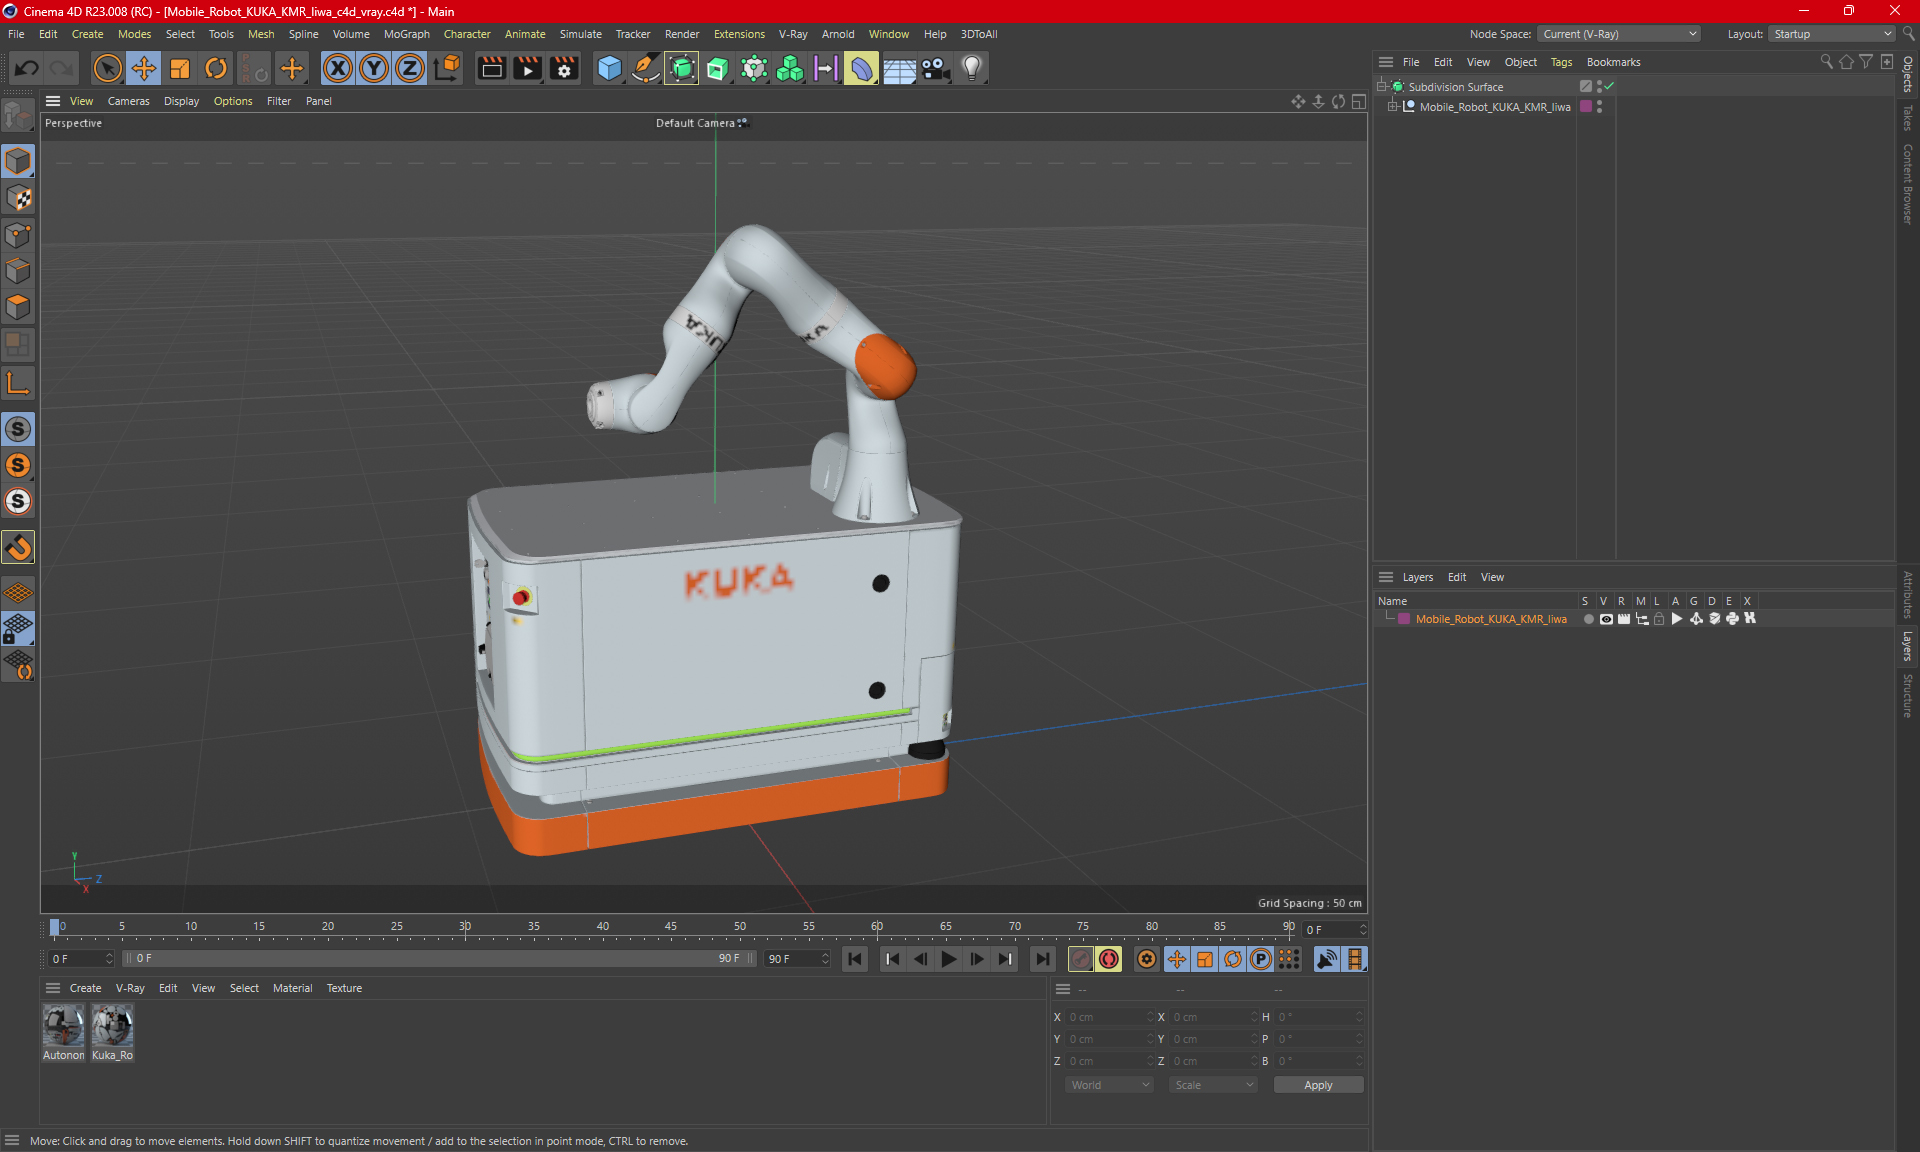Screen dimensions: 1920x1152
Task: Add a Camera object
Action: (x=935, y=68)
